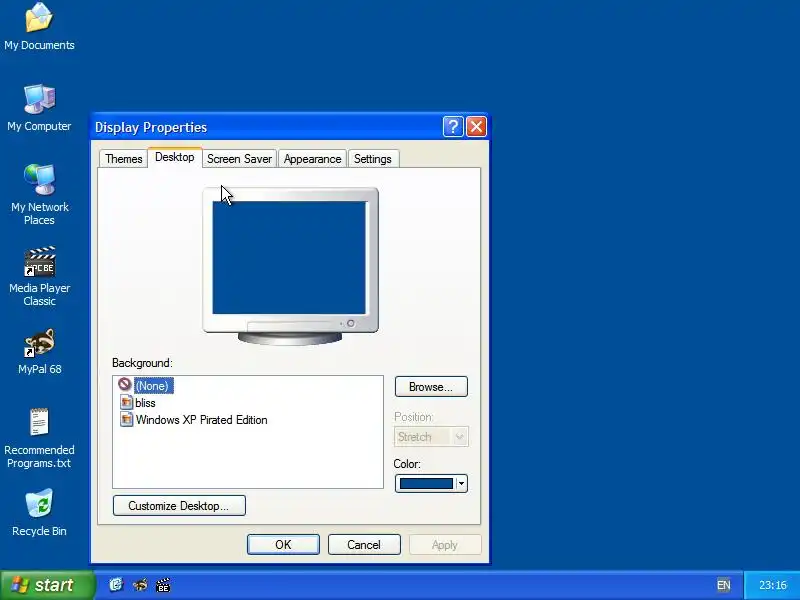Open the Start menu
Image resolution: width=800 pixels, height=600 pixels.
tap(47, 585)
